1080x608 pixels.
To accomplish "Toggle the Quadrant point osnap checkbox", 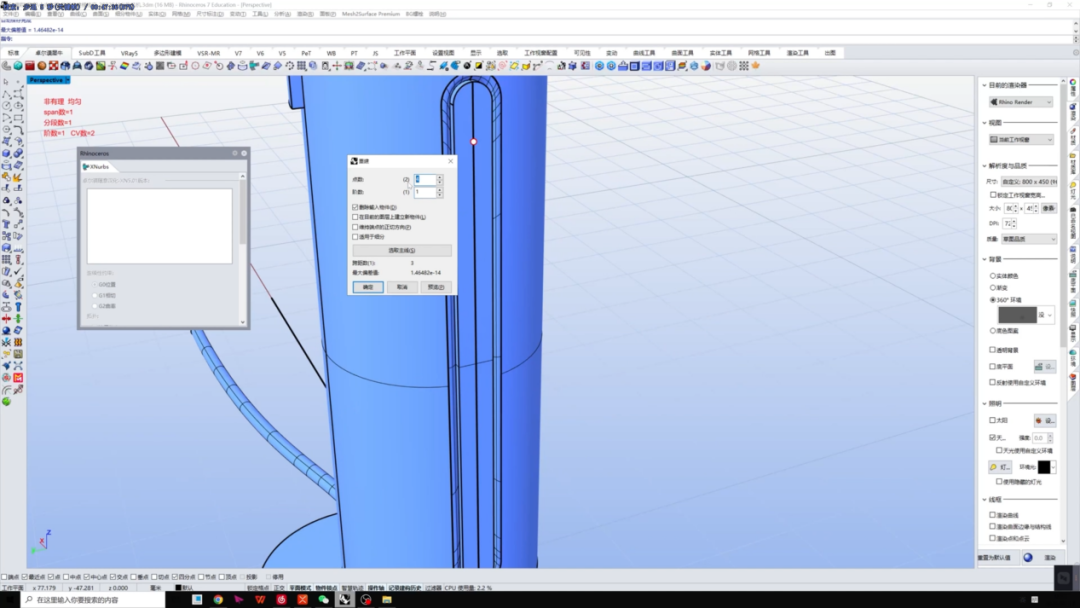I will (x=175, y=577).
